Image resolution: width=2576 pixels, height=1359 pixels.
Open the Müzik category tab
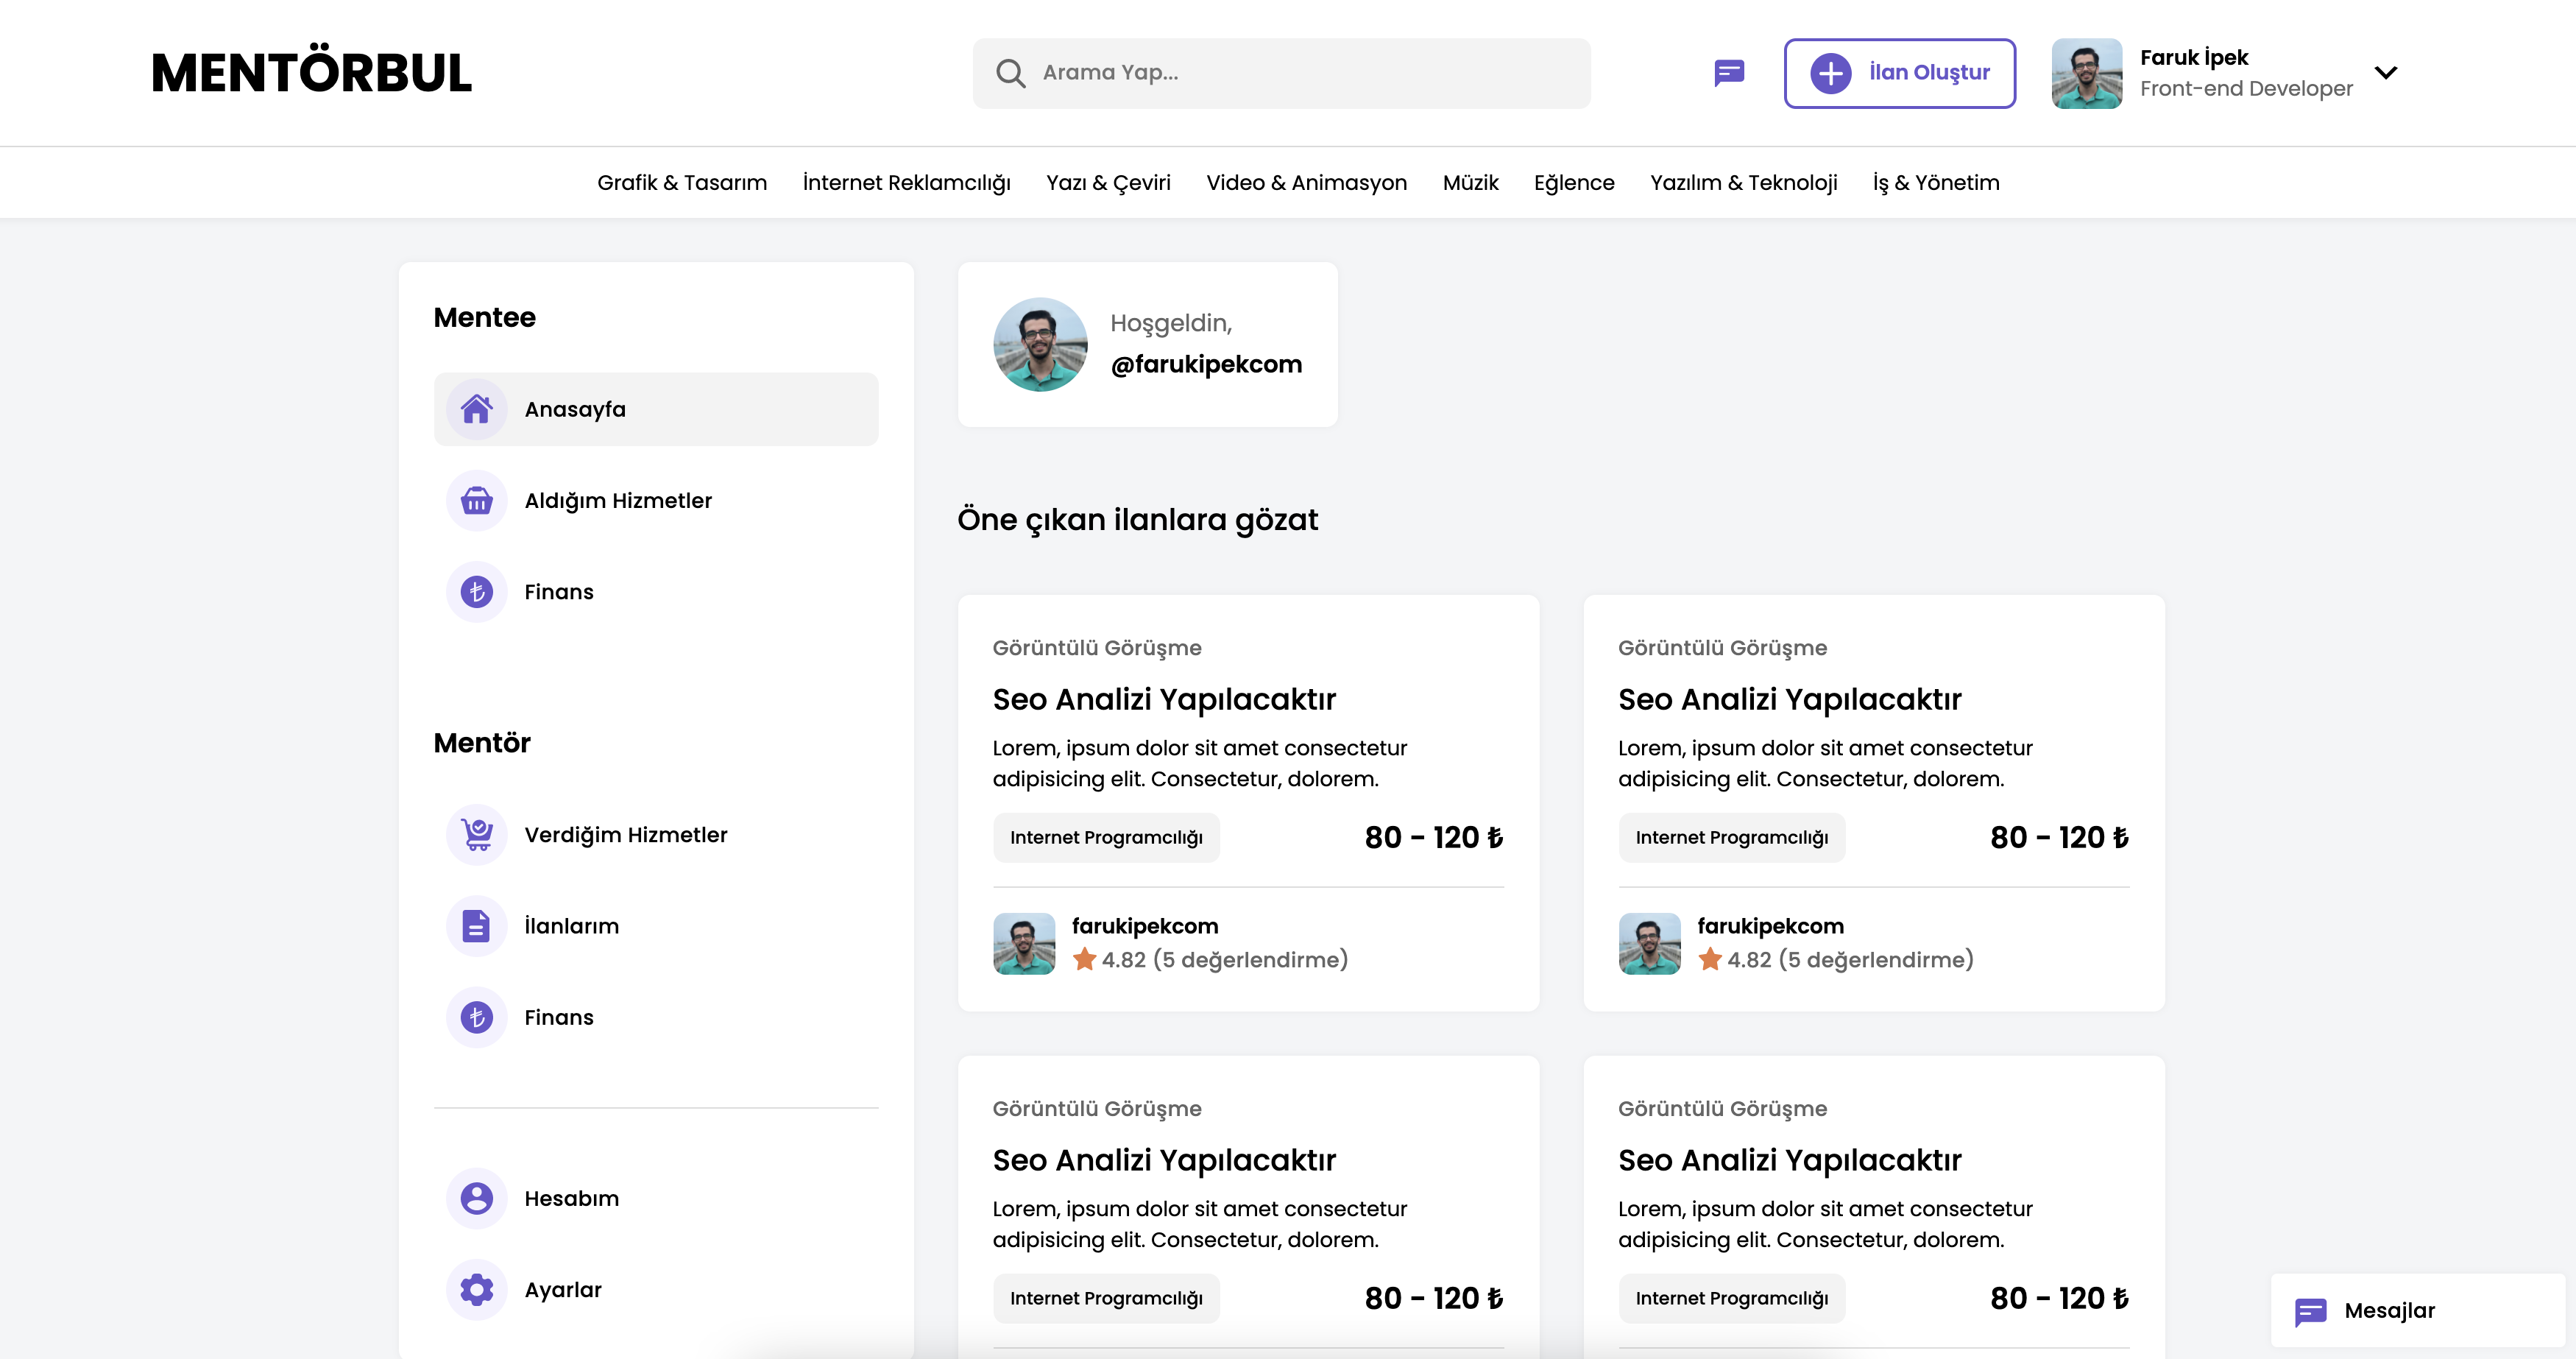(x=1470, y=182)
